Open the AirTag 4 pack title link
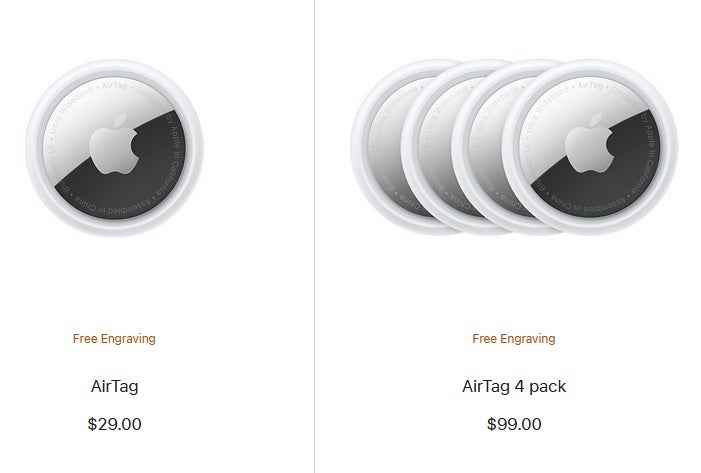This screenshot has width=701, height=473. tap(514, 386)
